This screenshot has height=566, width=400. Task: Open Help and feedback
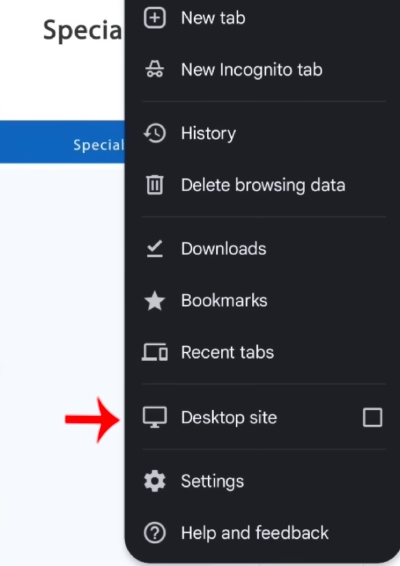tap(255, 533)
